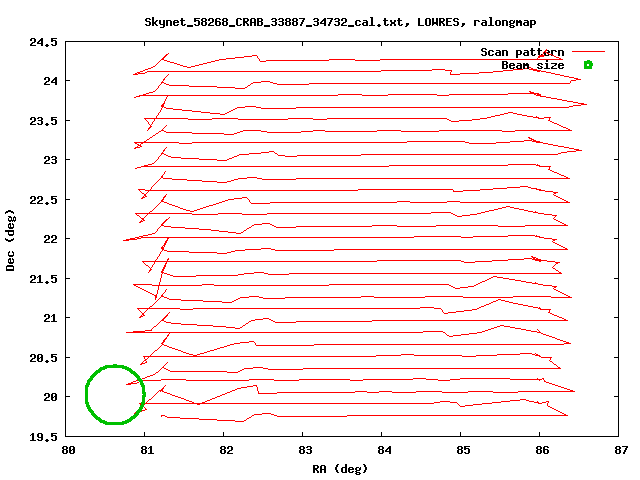Screen dimensions: 640x480
Task: Click the y-axis tick label 24
Action: (x=51, y=81)
